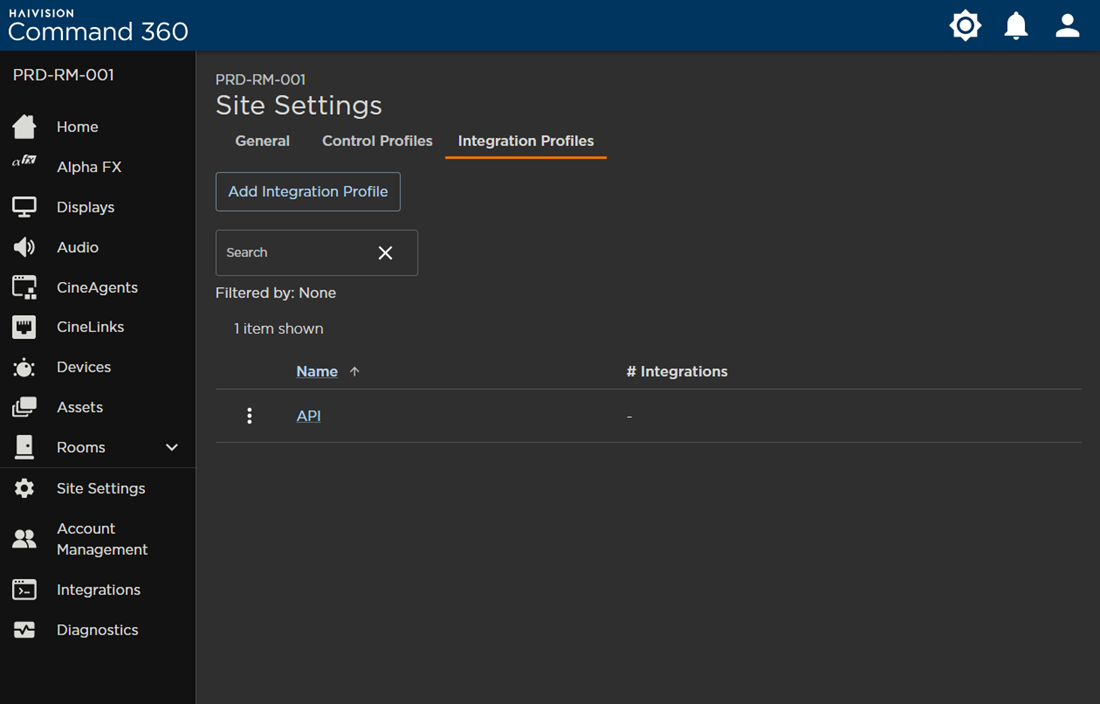
Task: Open the user account profile icon
Action: tap(1067, 26)
